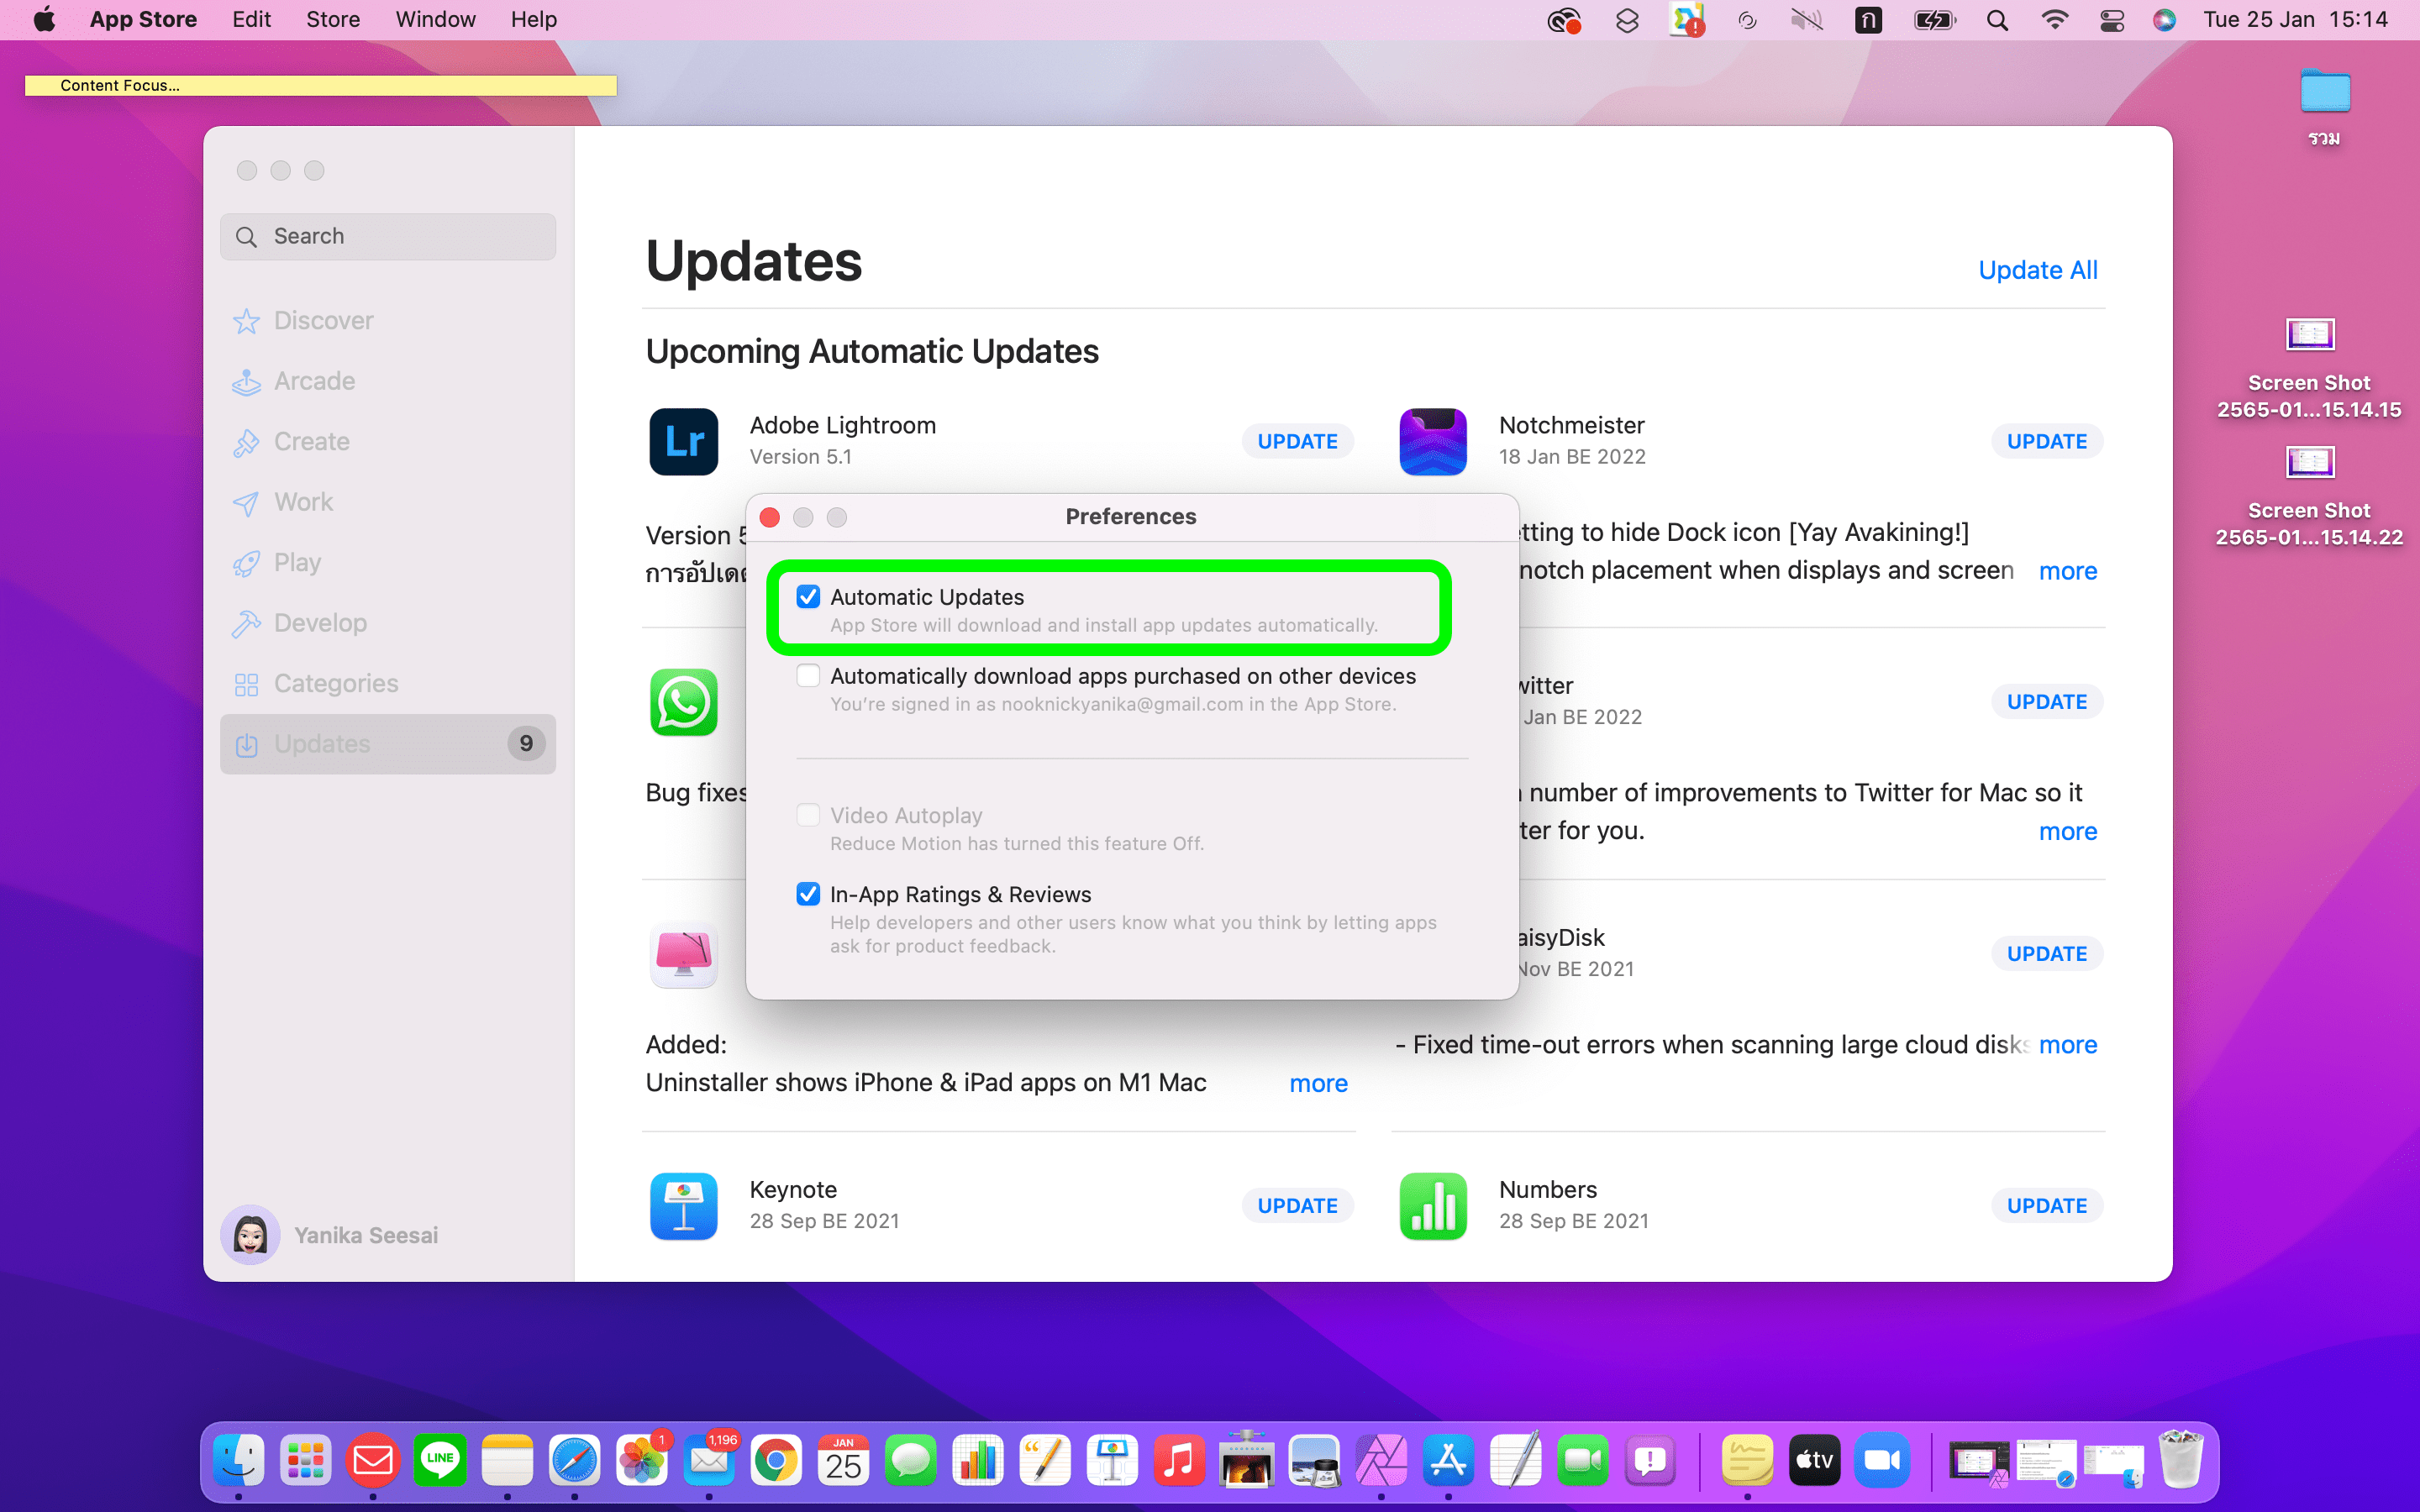2420x1512 pixels.
Task: Click the Search field in the sidebar
Action: pos(388,236)
